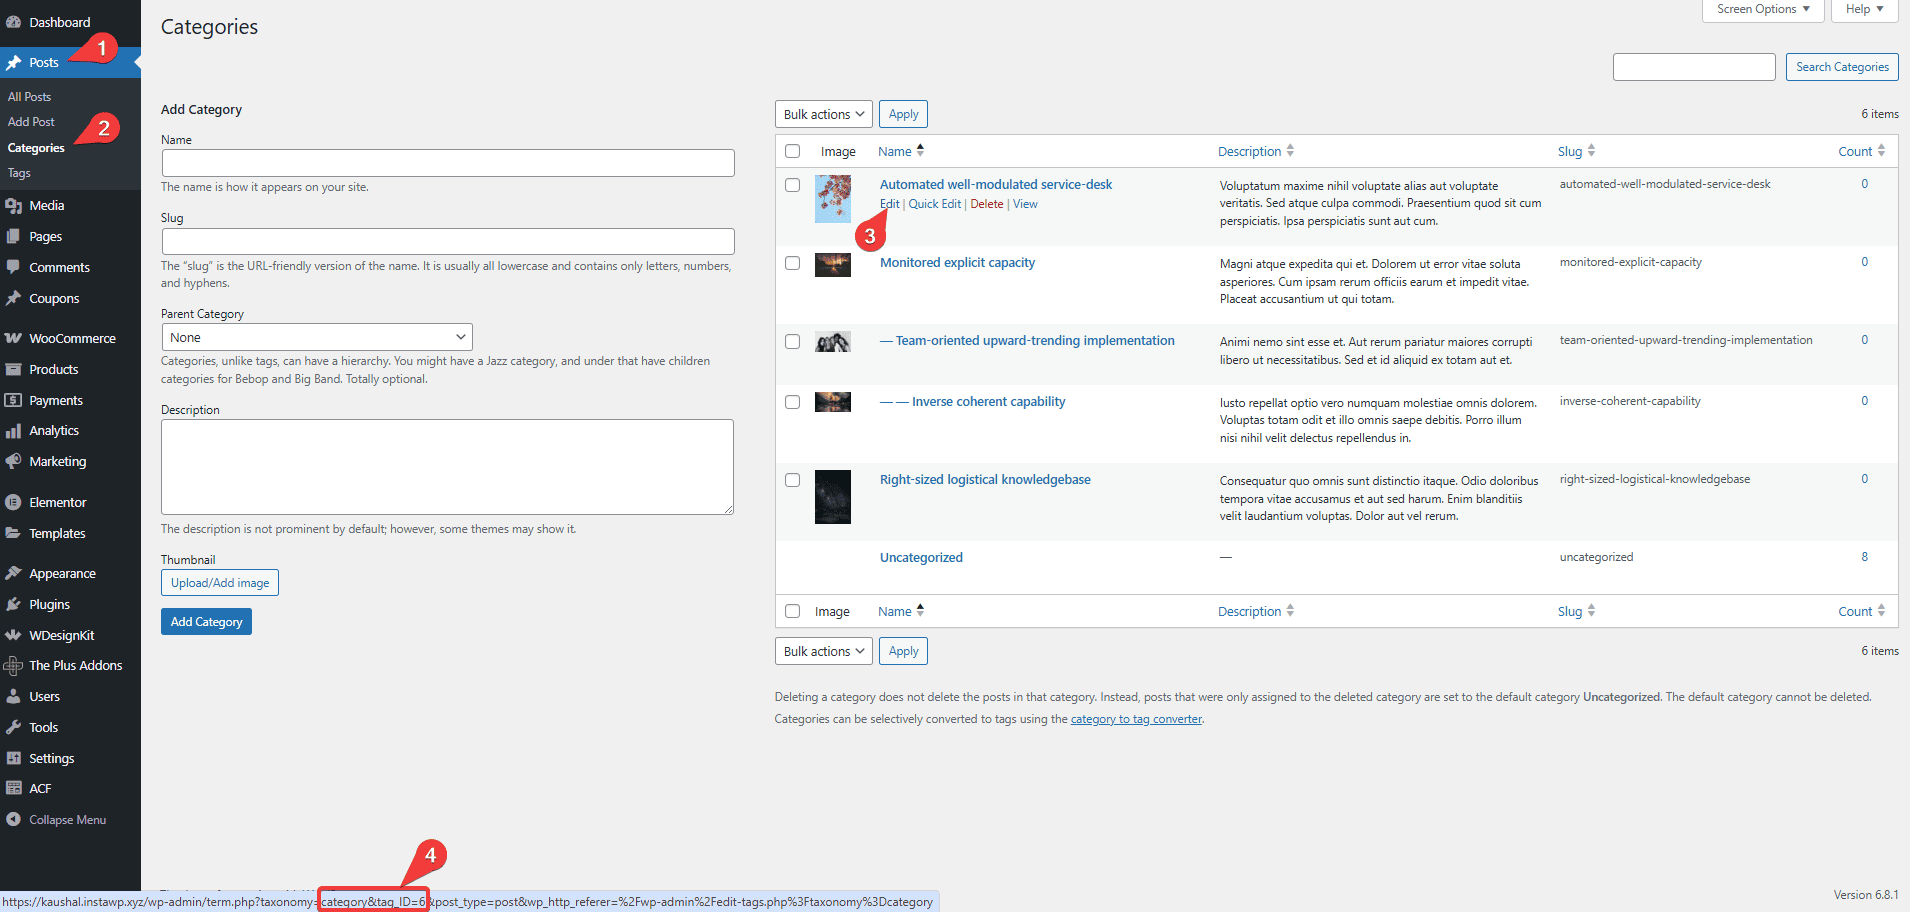Open the Bulk actions dropdown
Viewport: 1910px width, 912px height.
[823, 113]
